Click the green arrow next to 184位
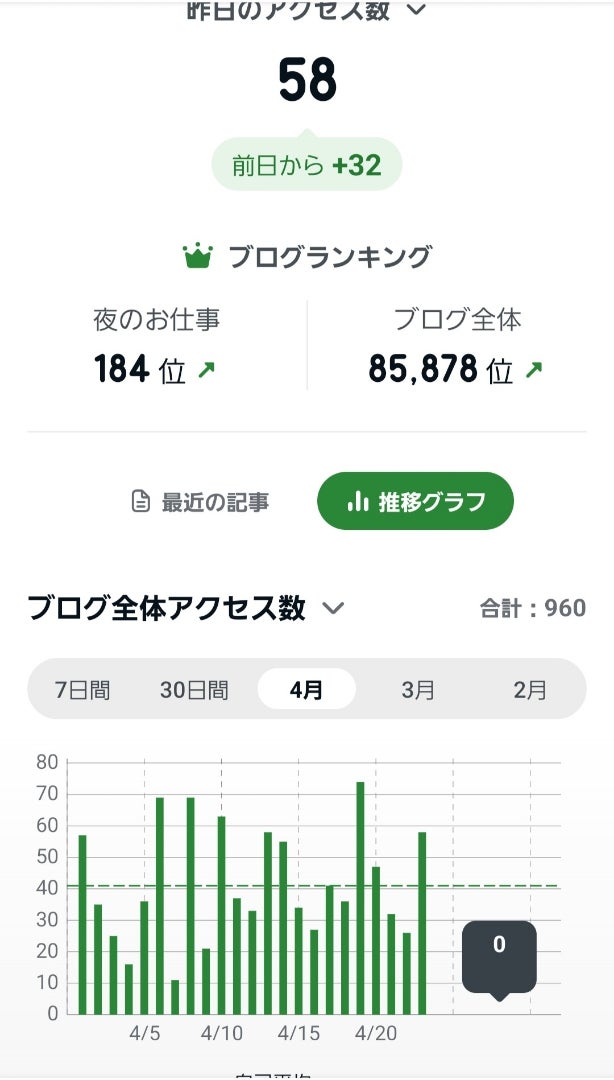 207,370
